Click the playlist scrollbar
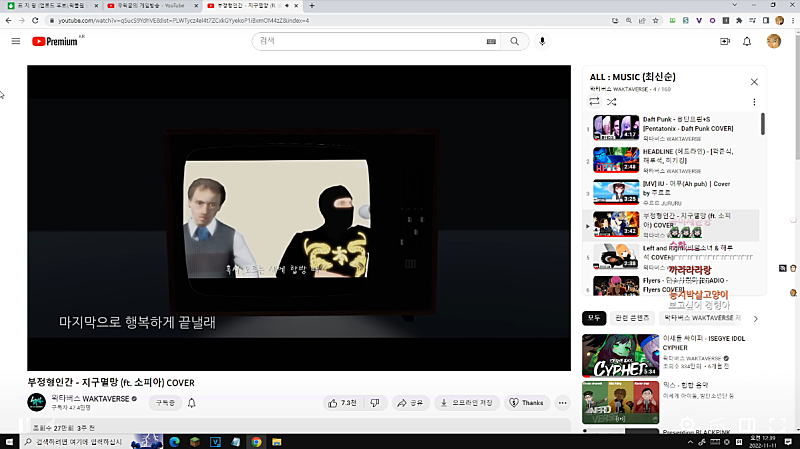Image resolution: width=800 pixels, height=449 pixels. (x=763, y=124)
